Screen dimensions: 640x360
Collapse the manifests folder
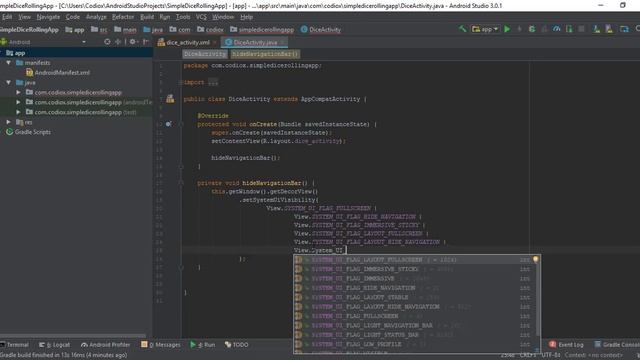point(9,63)
